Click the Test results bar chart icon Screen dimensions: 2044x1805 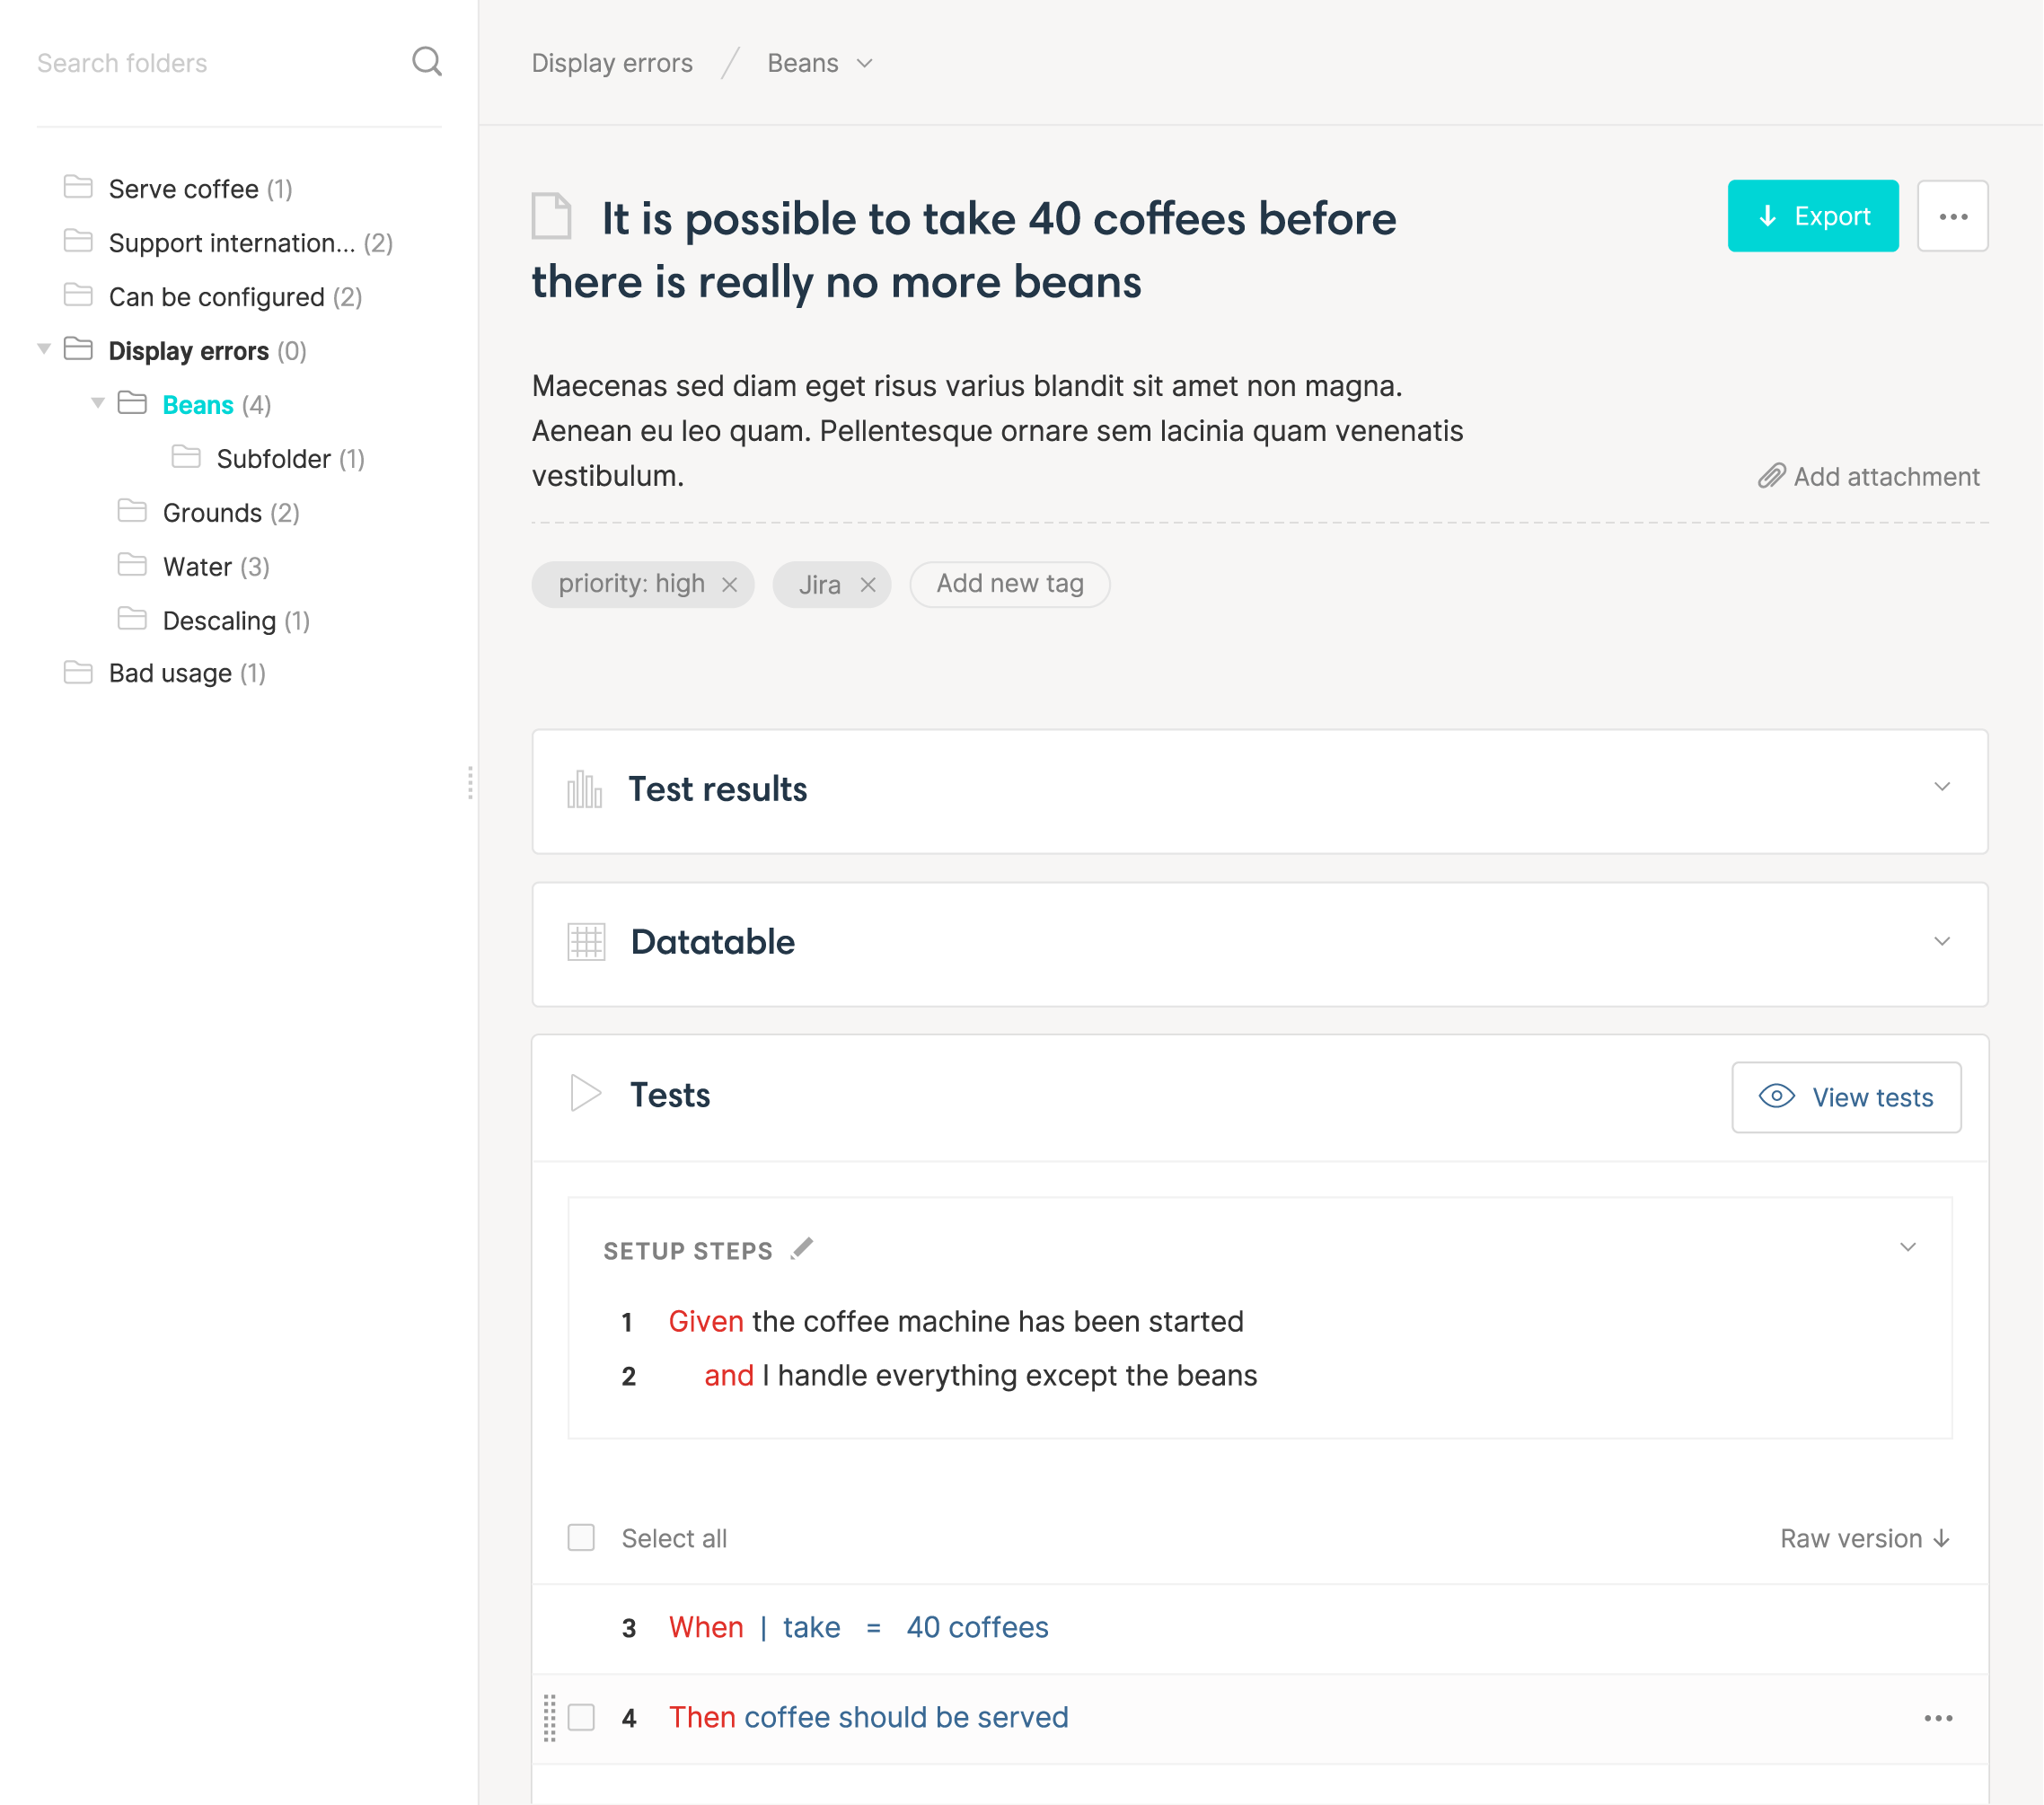coord(585,790)
